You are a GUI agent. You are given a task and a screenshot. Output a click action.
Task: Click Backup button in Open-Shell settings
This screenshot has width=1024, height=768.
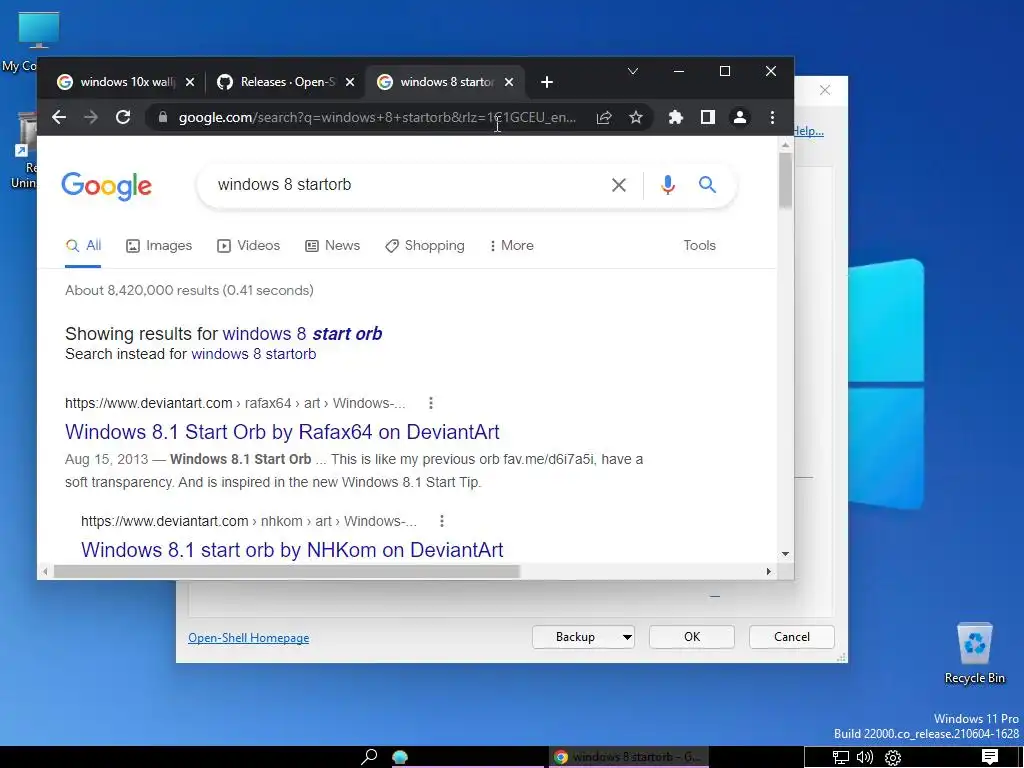575,637
